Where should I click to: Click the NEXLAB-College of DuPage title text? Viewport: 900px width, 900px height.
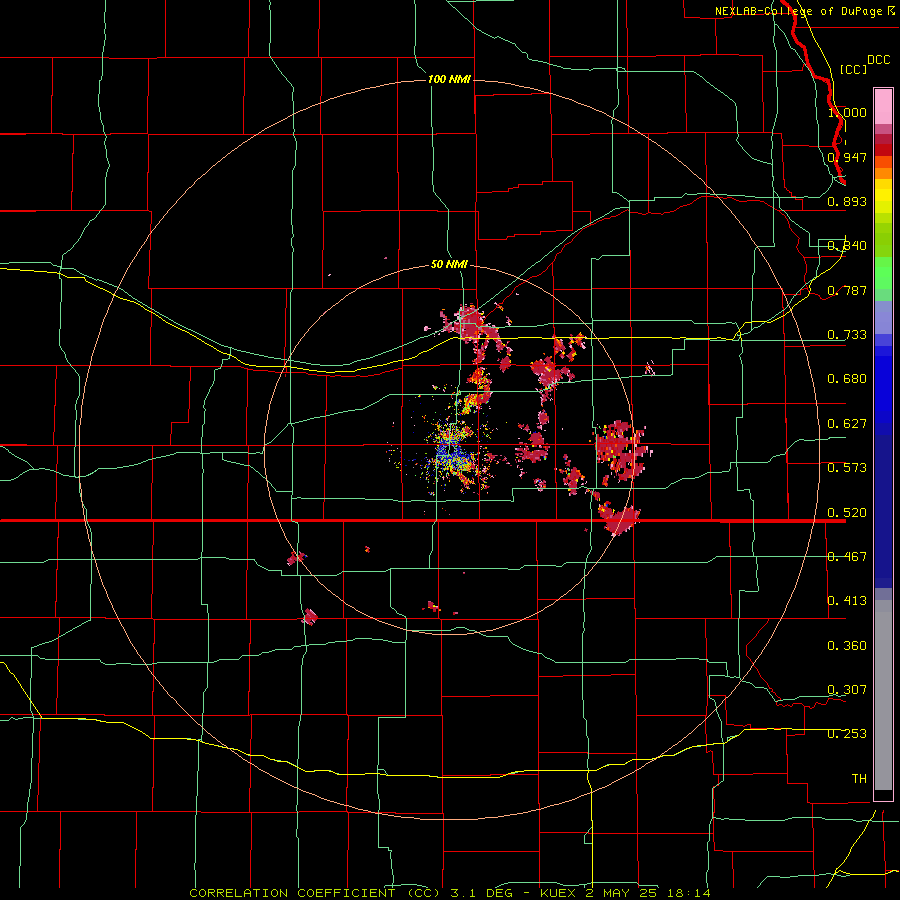click(801, 11)
